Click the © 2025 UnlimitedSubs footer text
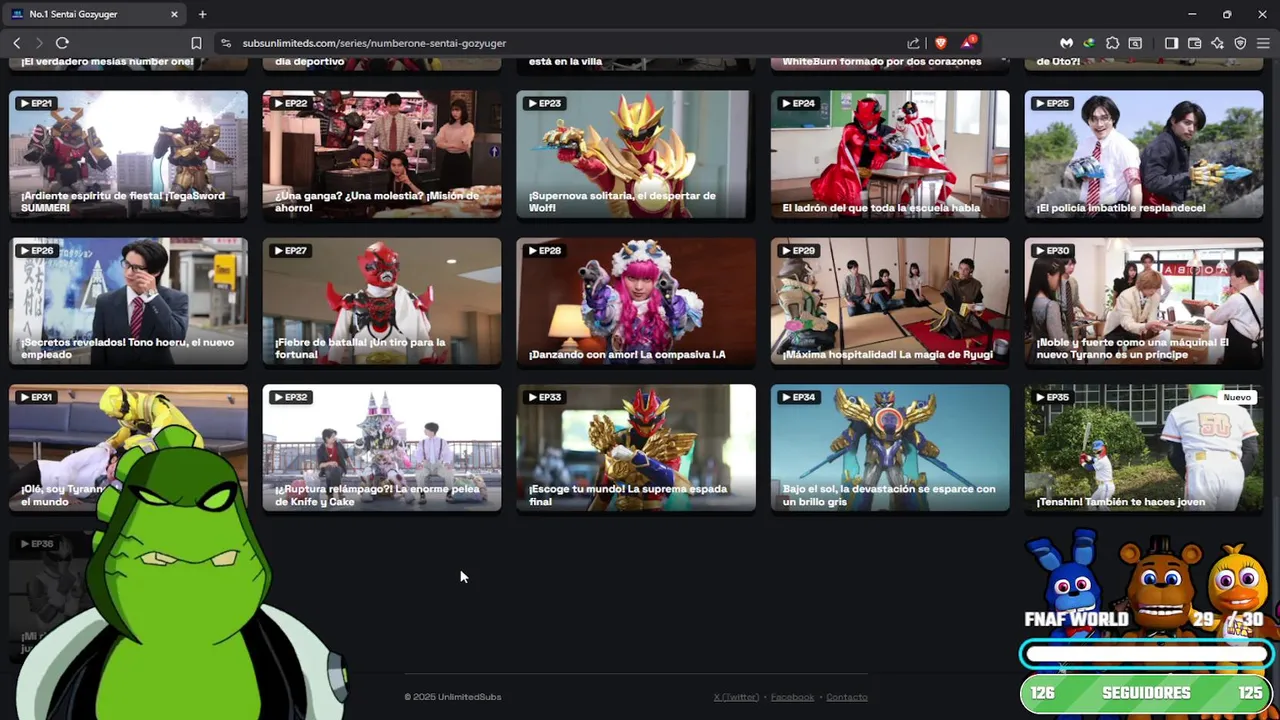The width and height of the screenshot is (1280, 720). (452, 697)
